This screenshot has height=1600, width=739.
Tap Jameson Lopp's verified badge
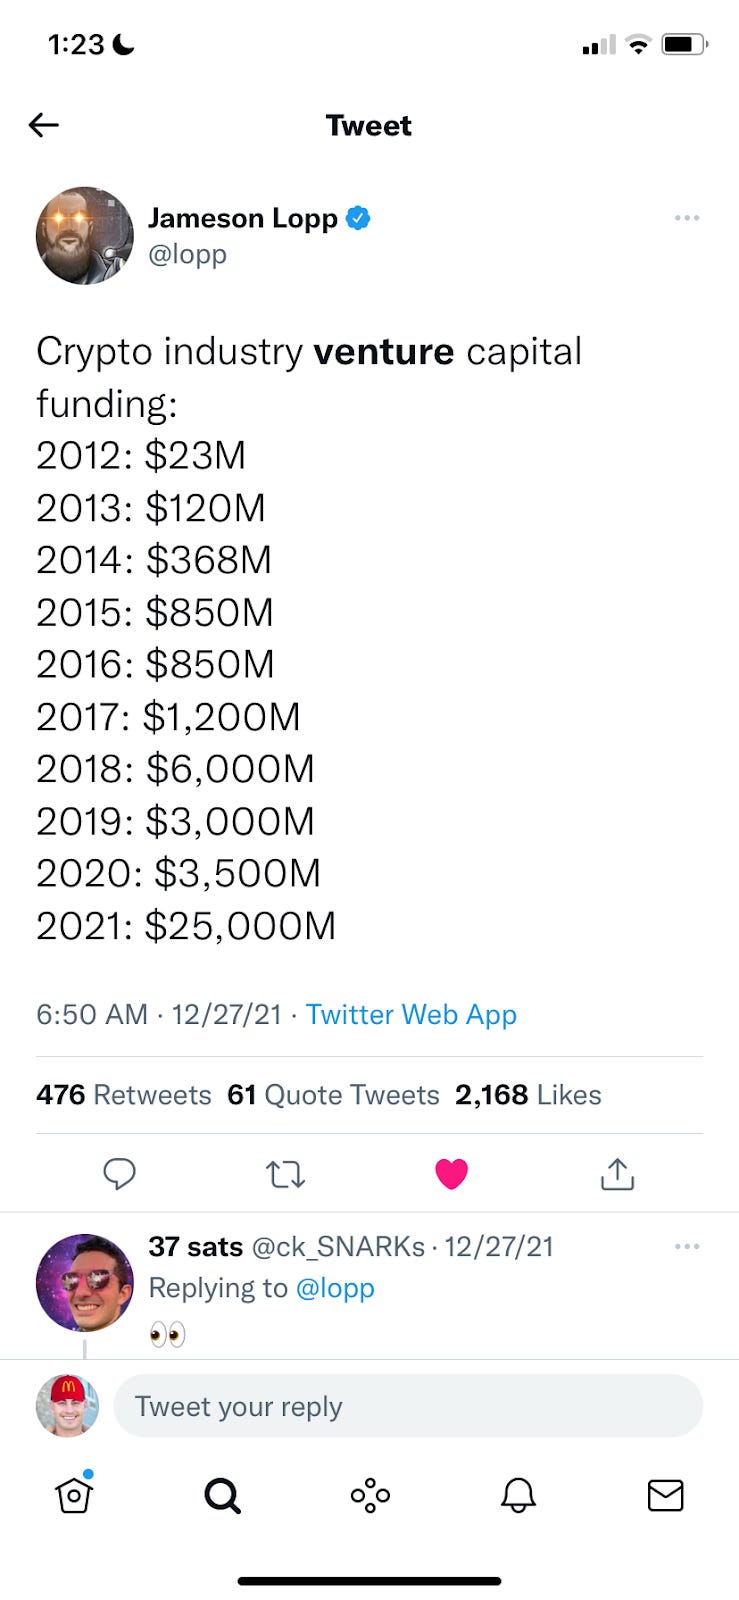coord(359,218)
